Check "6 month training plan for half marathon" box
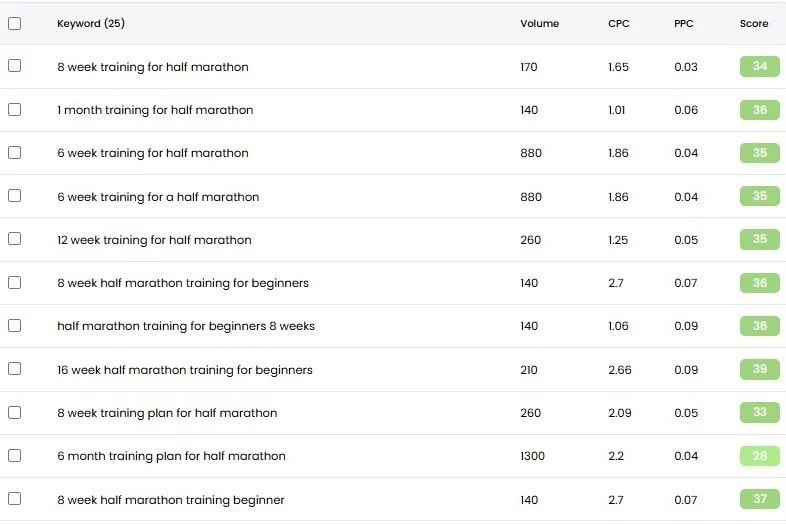Screen dimensions: 786x524 coord(14,455)
